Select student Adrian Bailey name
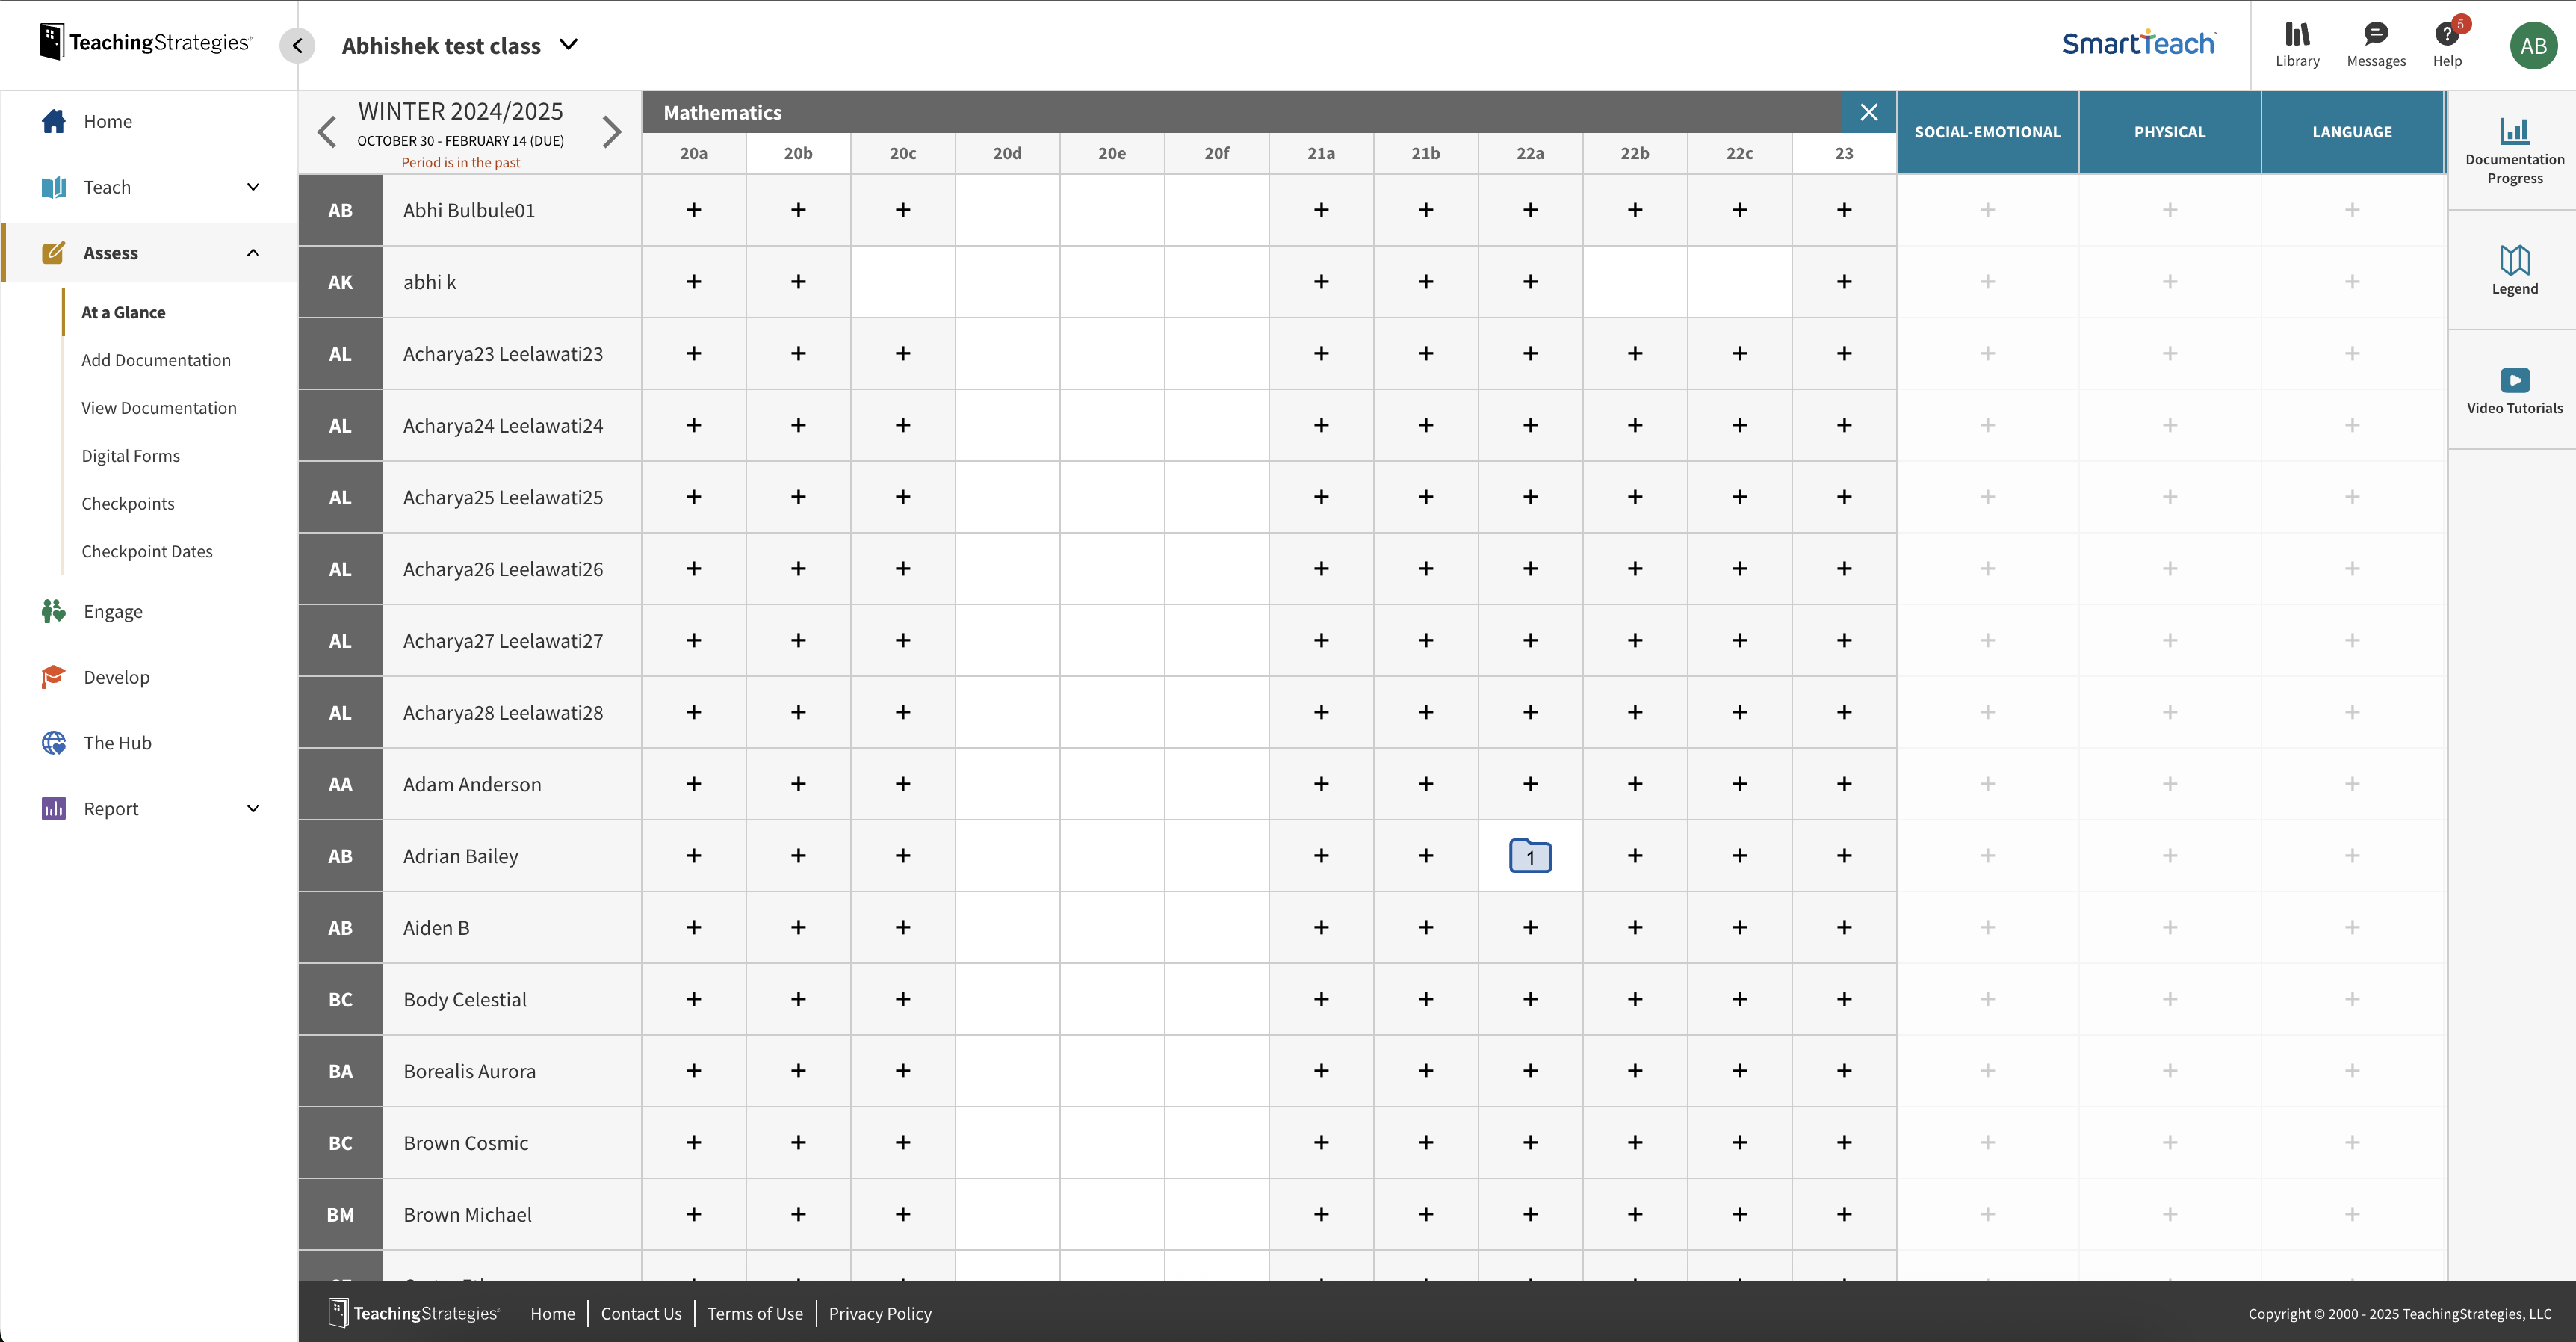This screenshot has width=2576, height=1342. tap(461, 856)
